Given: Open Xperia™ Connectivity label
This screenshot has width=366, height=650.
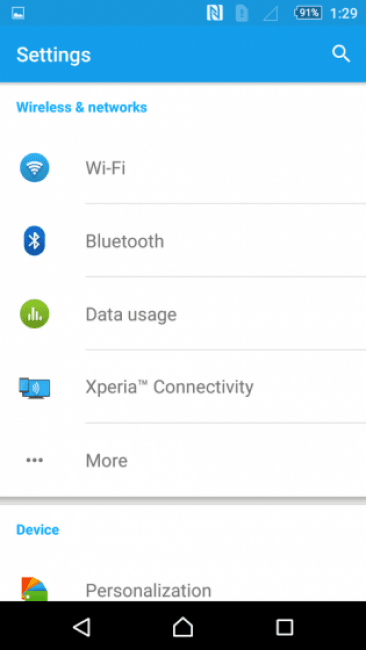Looking at the screenshot, I should pos(169,387).
